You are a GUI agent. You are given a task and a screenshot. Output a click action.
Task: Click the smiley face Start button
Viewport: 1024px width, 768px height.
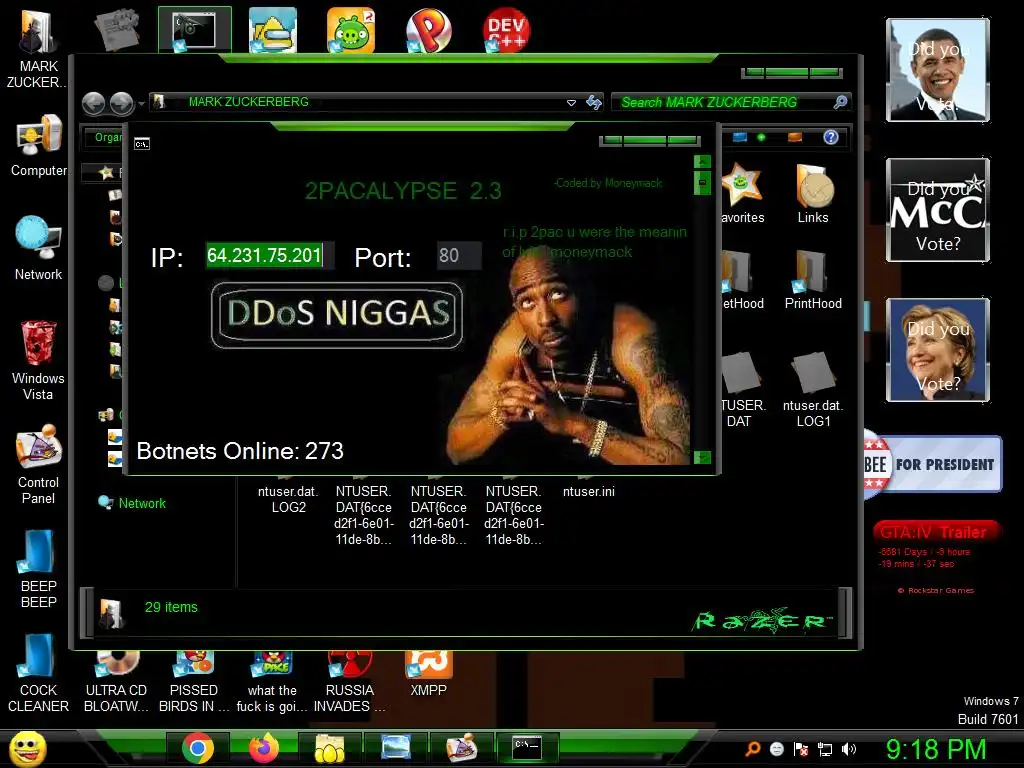tap(27, 748)
